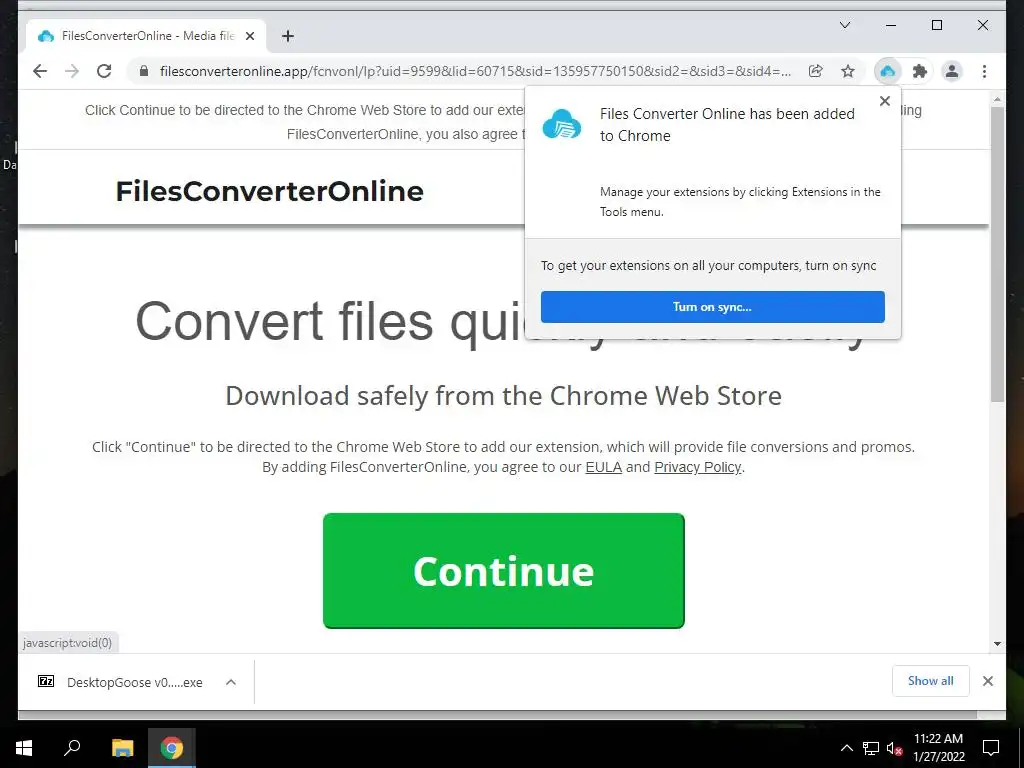
Task: Open a new tab
Action: 288,36
